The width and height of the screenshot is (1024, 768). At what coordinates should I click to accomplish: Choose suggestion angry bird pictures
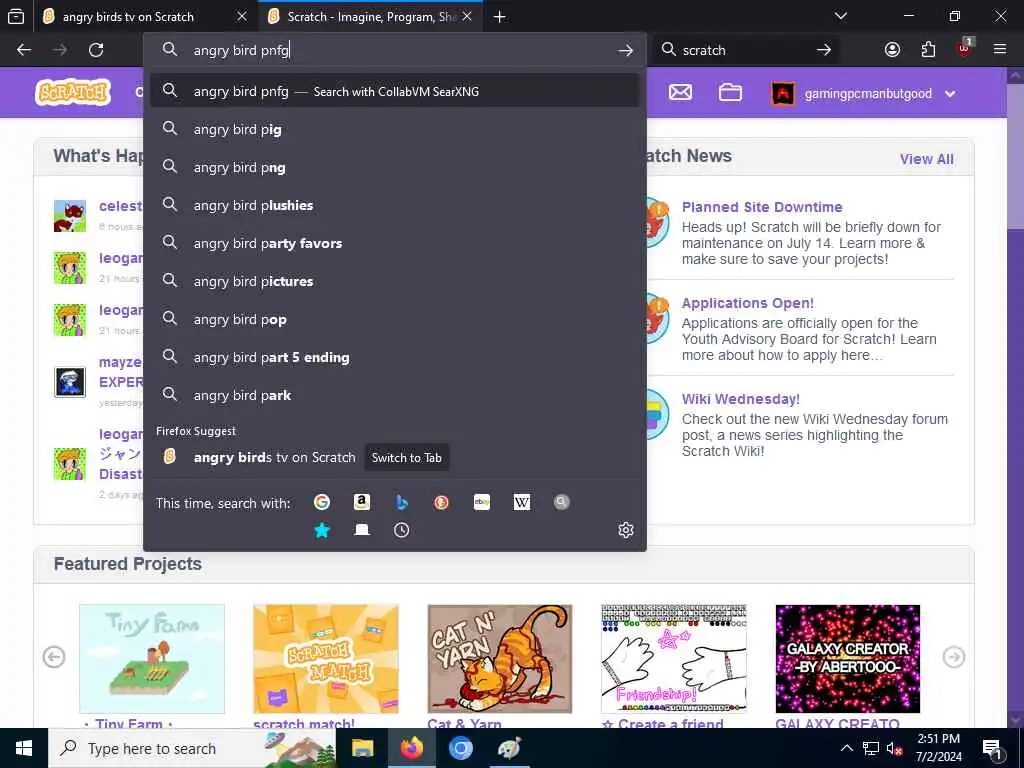[x=394, y=281]
